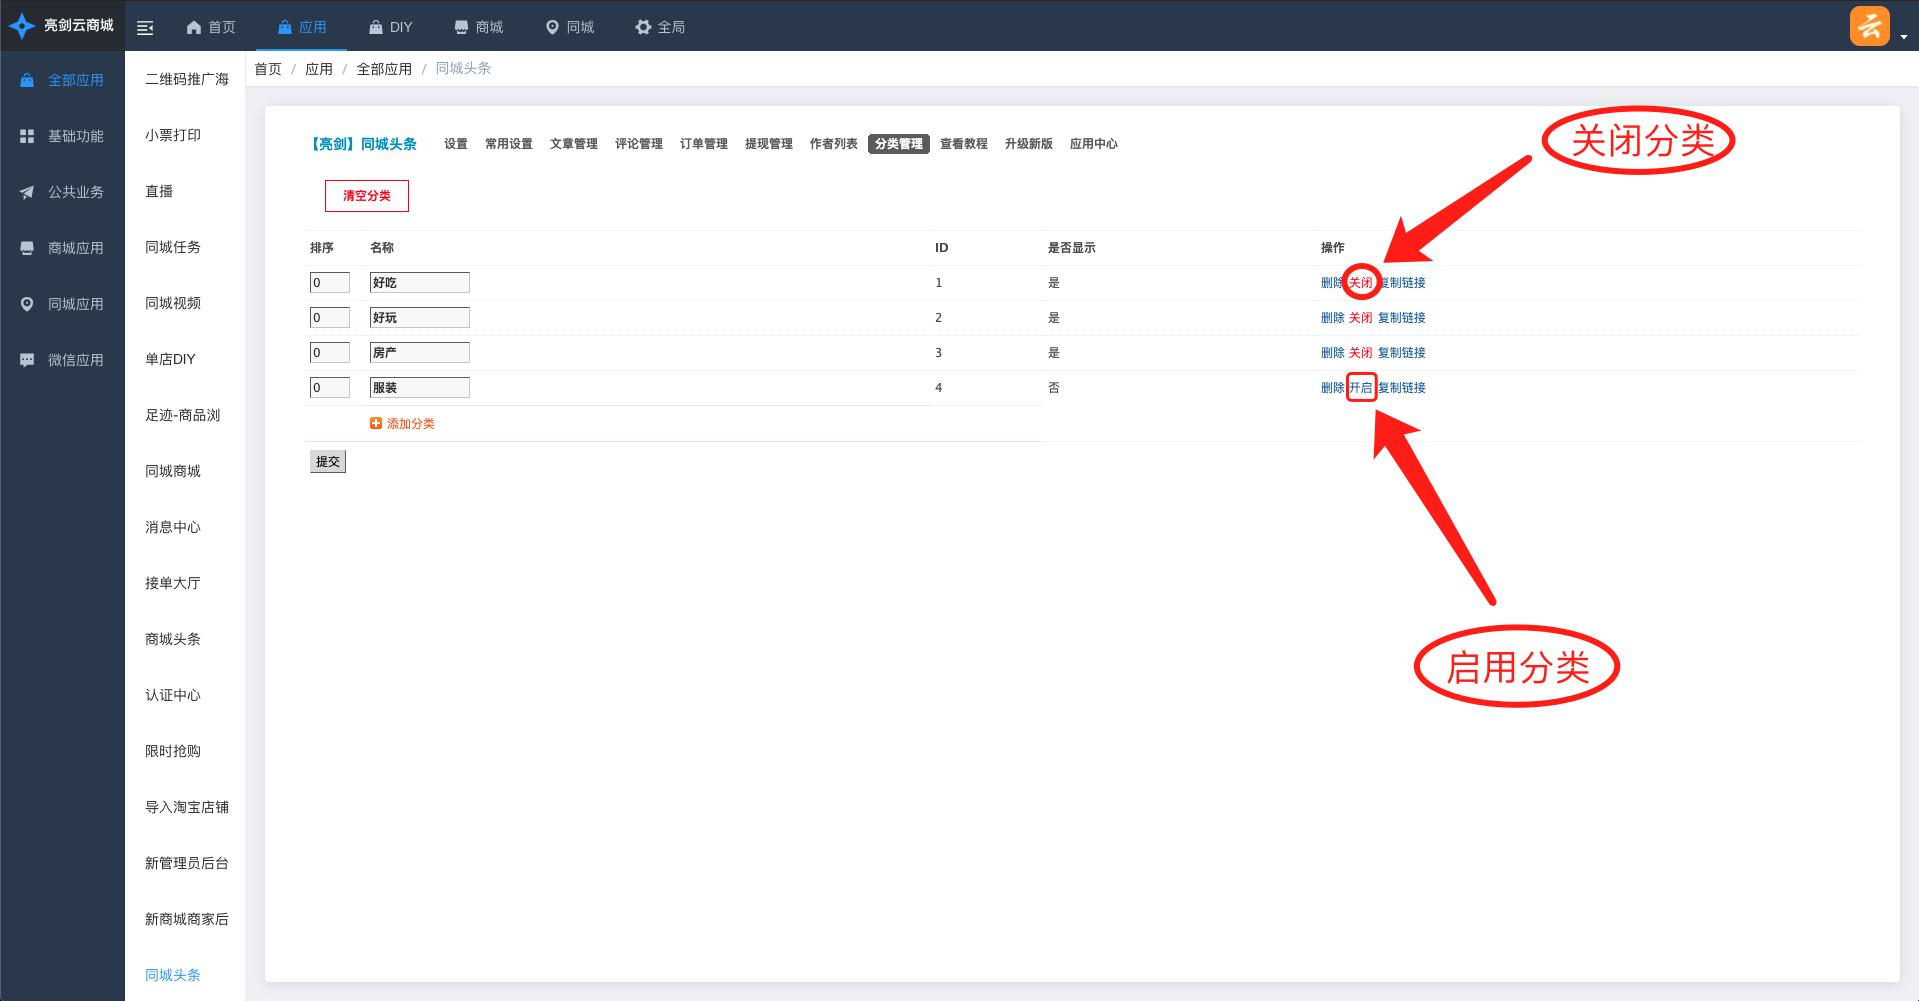Switch to the 文章管理 tab
The image size is (1919, 1001).
(573, 144)
